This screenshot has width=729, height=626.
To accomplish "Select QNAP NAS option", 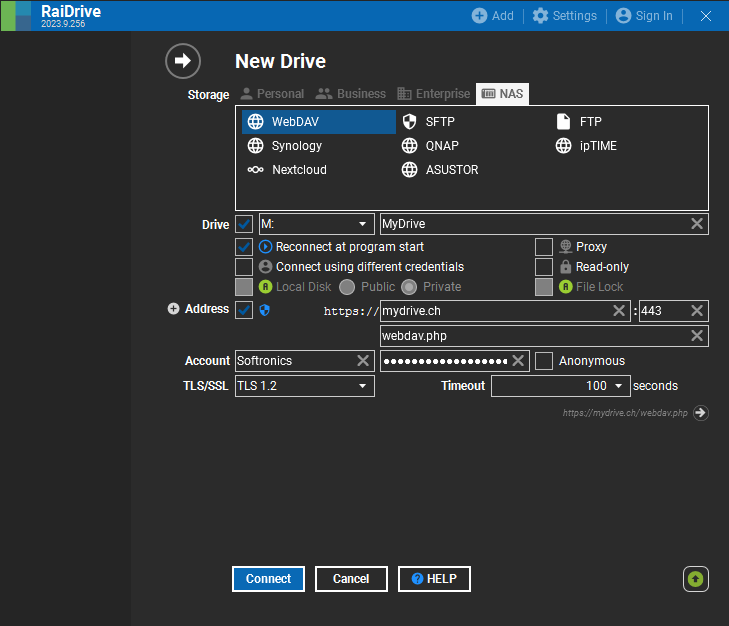I will point(430,146).
